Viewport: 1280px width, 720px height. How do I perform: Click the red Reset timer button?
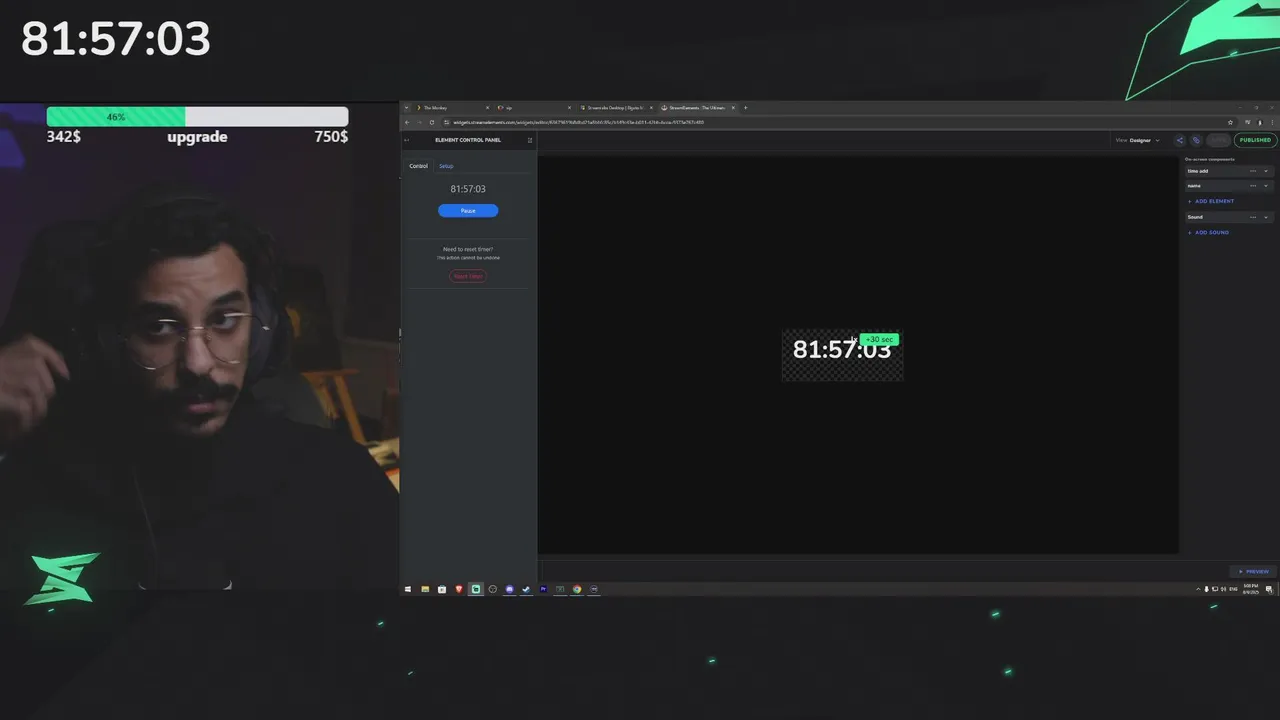coord(468,276)
